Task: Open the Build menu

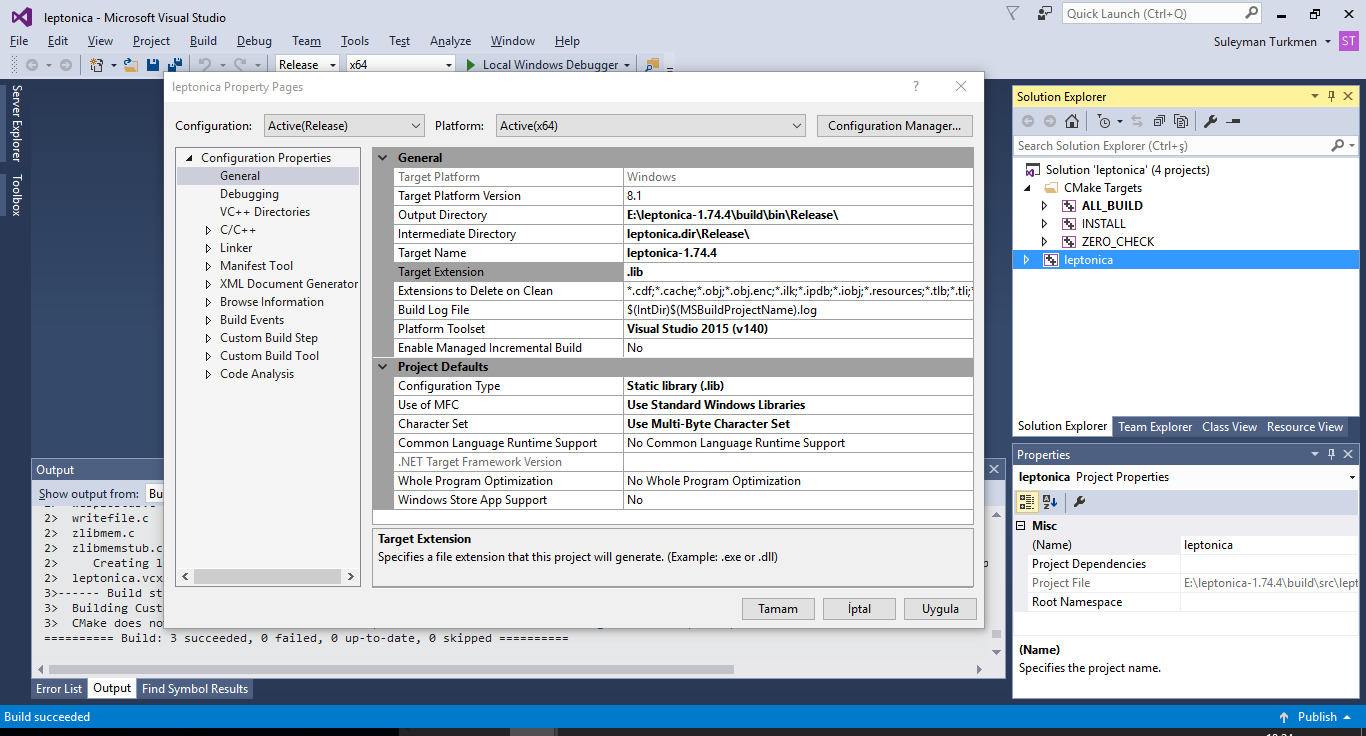Action: click(x=203, y=41)
